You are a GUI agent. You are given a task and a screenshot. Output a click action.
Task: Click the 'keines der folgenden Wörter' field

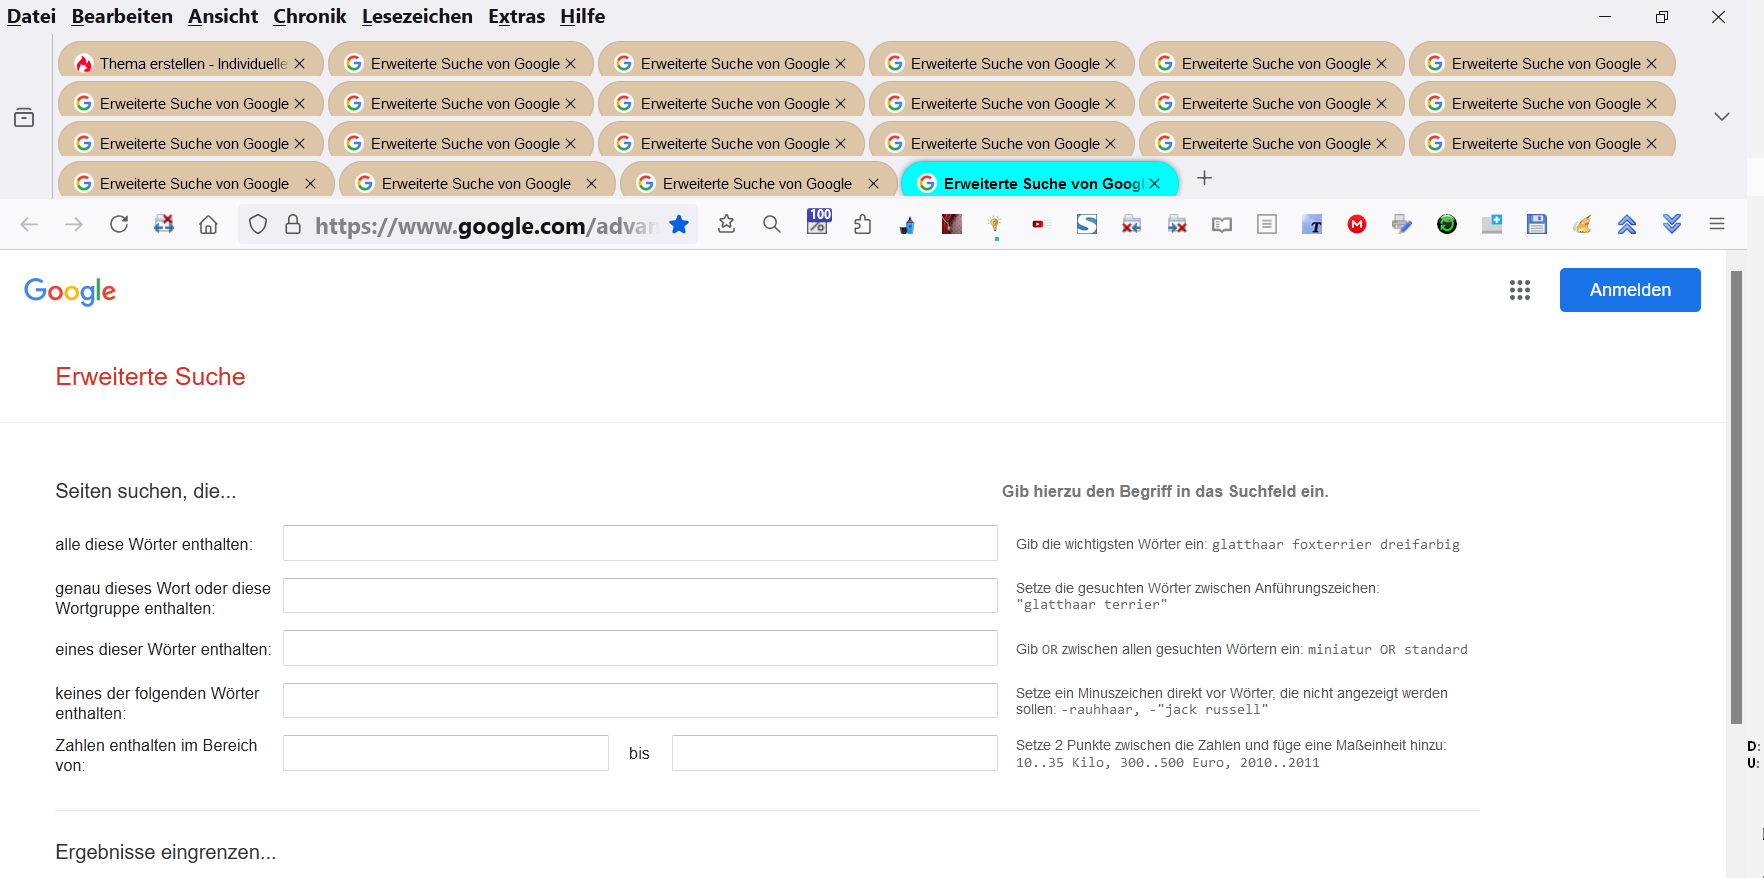(640, 700)
